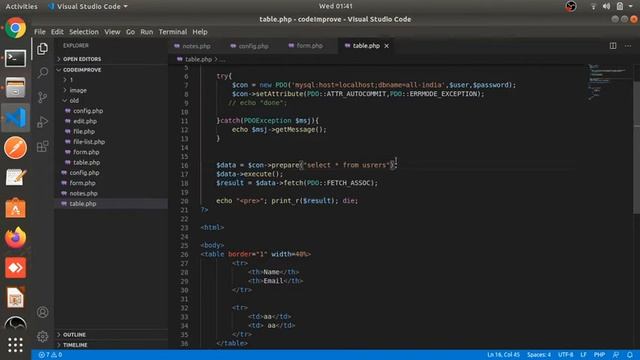Image resolution: width=640 pixels, height=360 pixels.
Task: Open Ubuntu Software from the dock
Action: [x=16, y=208]
